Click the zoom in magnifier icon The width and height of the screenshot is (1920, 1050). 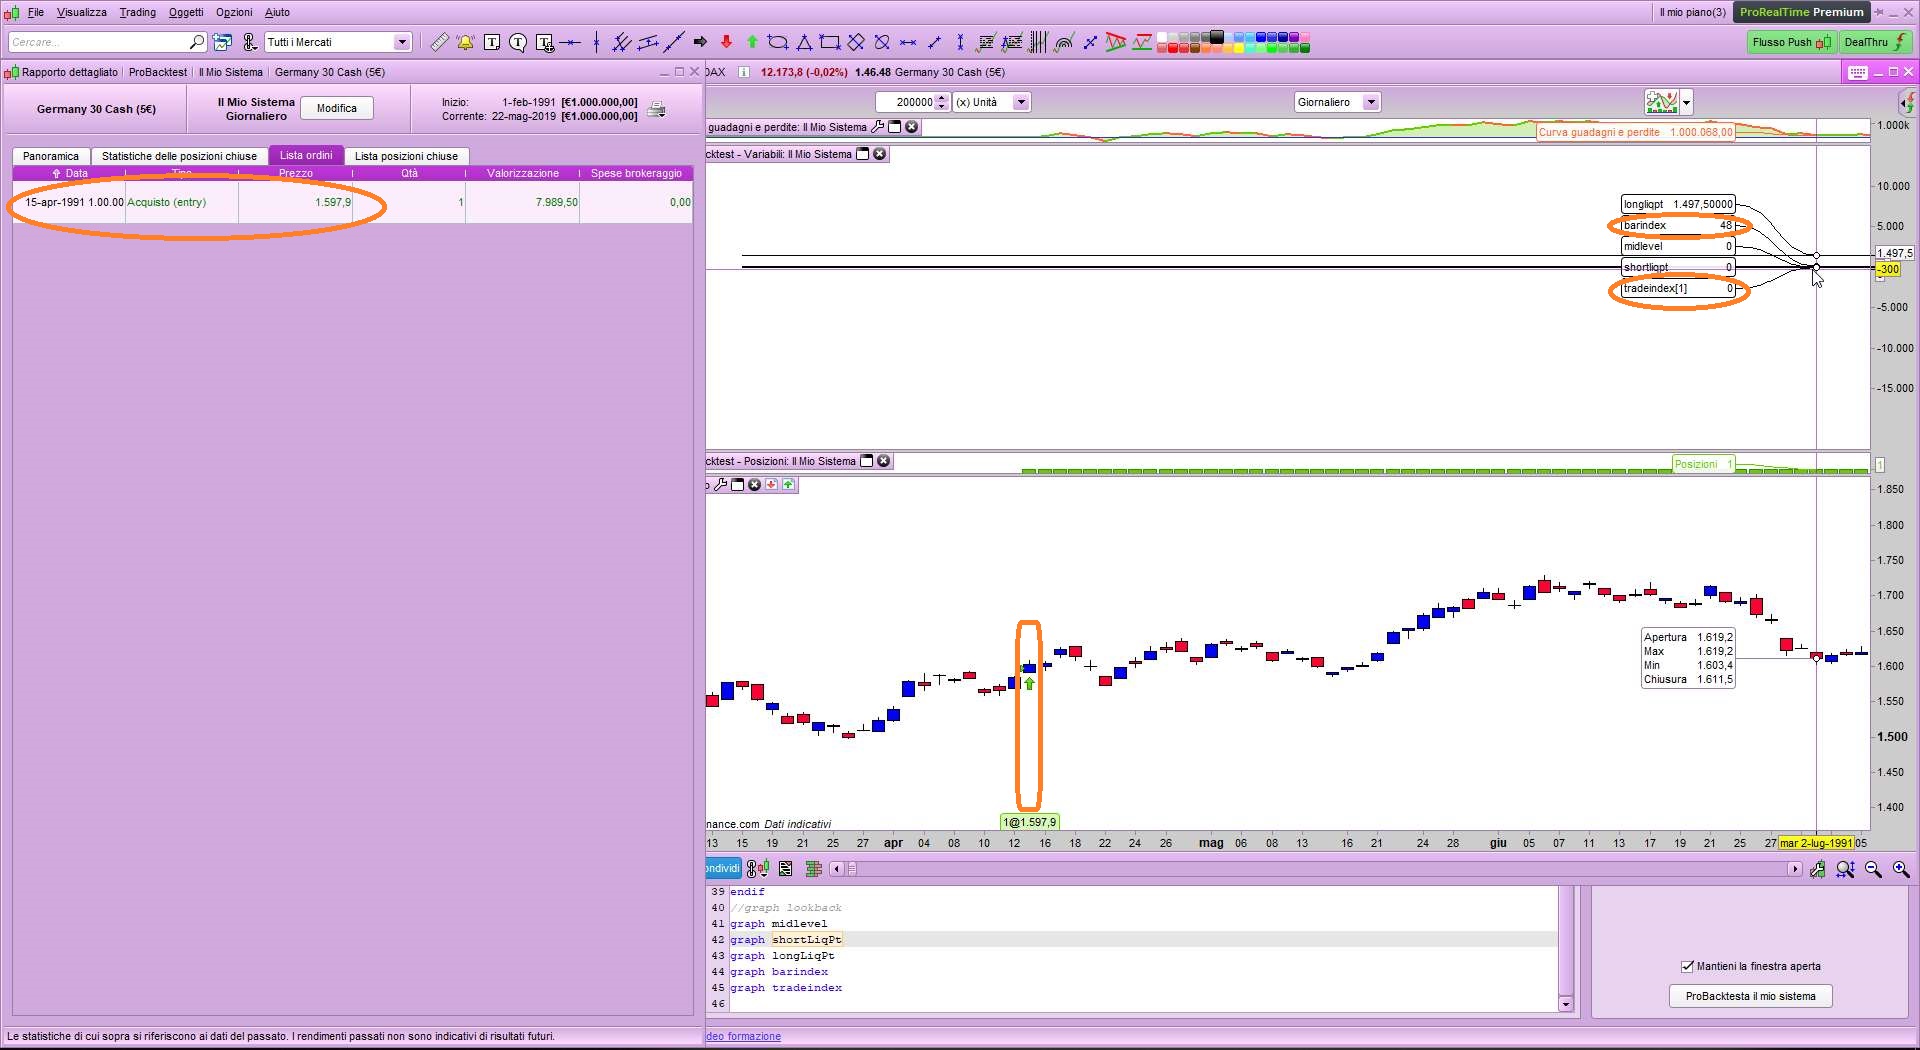point(1901,869)
